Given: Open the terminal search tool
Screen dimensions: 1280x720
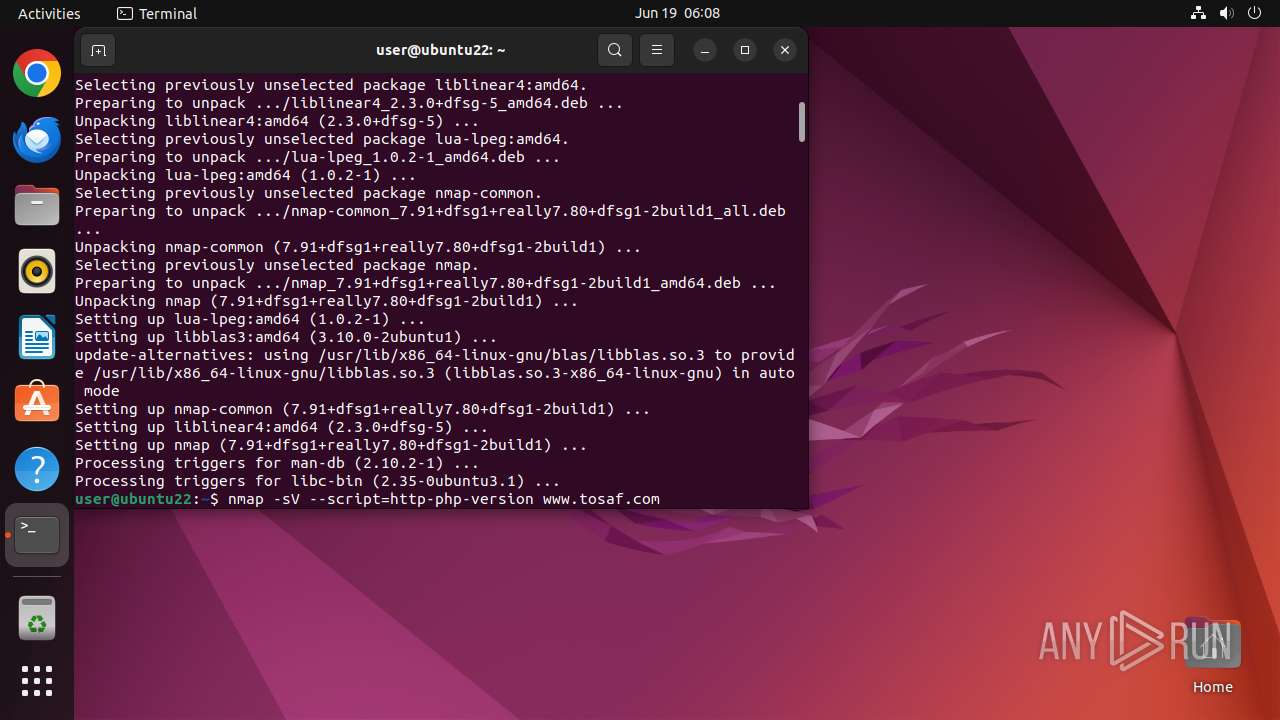Looking at the screenshot, I should pyautogui.click(x=615, y=50).
